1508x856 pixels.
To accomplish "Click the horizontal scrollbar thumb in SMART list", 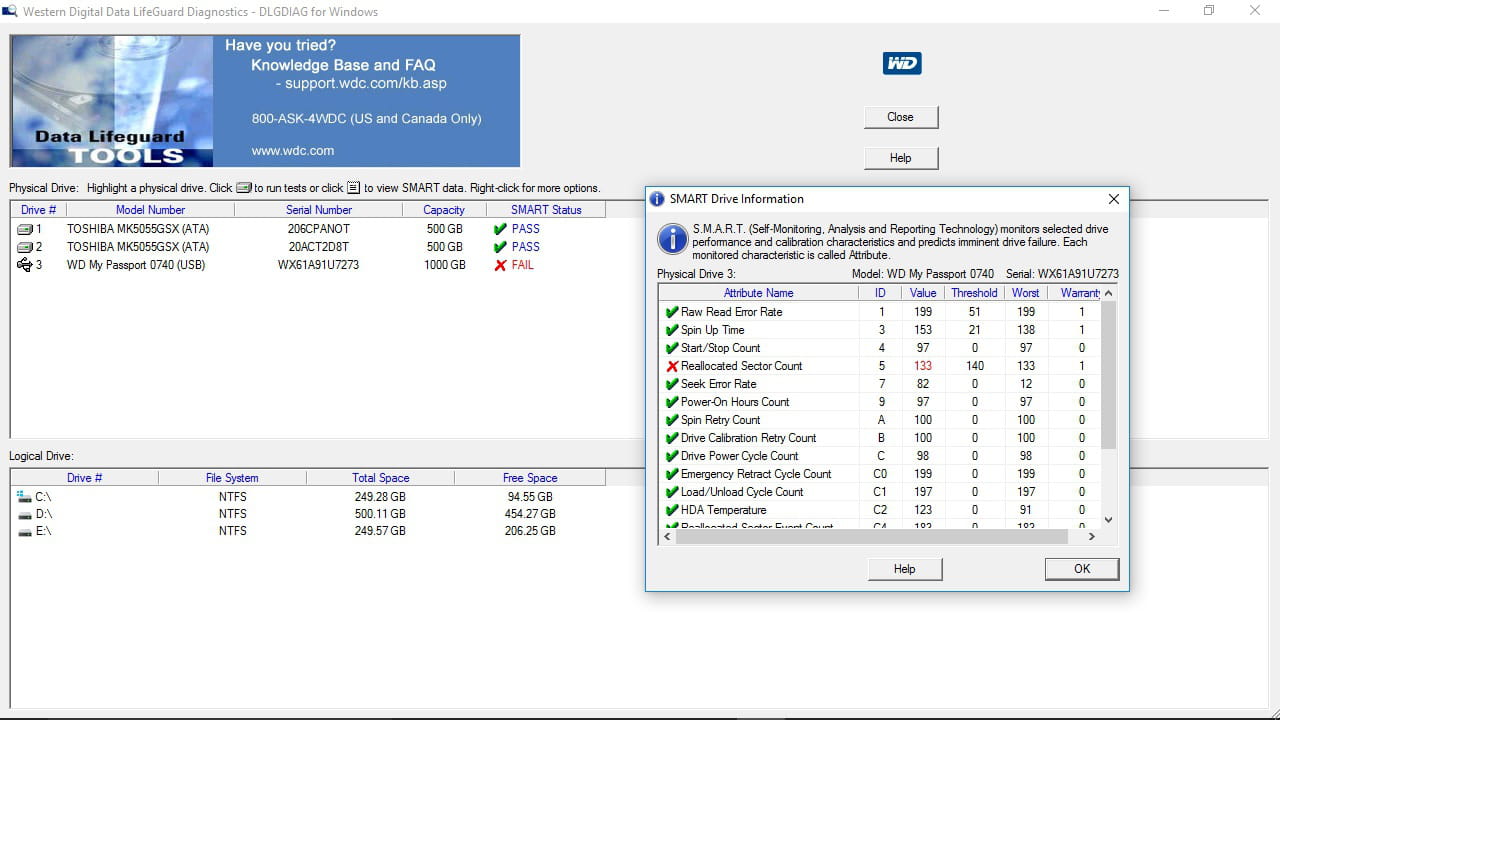I will [872, 537].
